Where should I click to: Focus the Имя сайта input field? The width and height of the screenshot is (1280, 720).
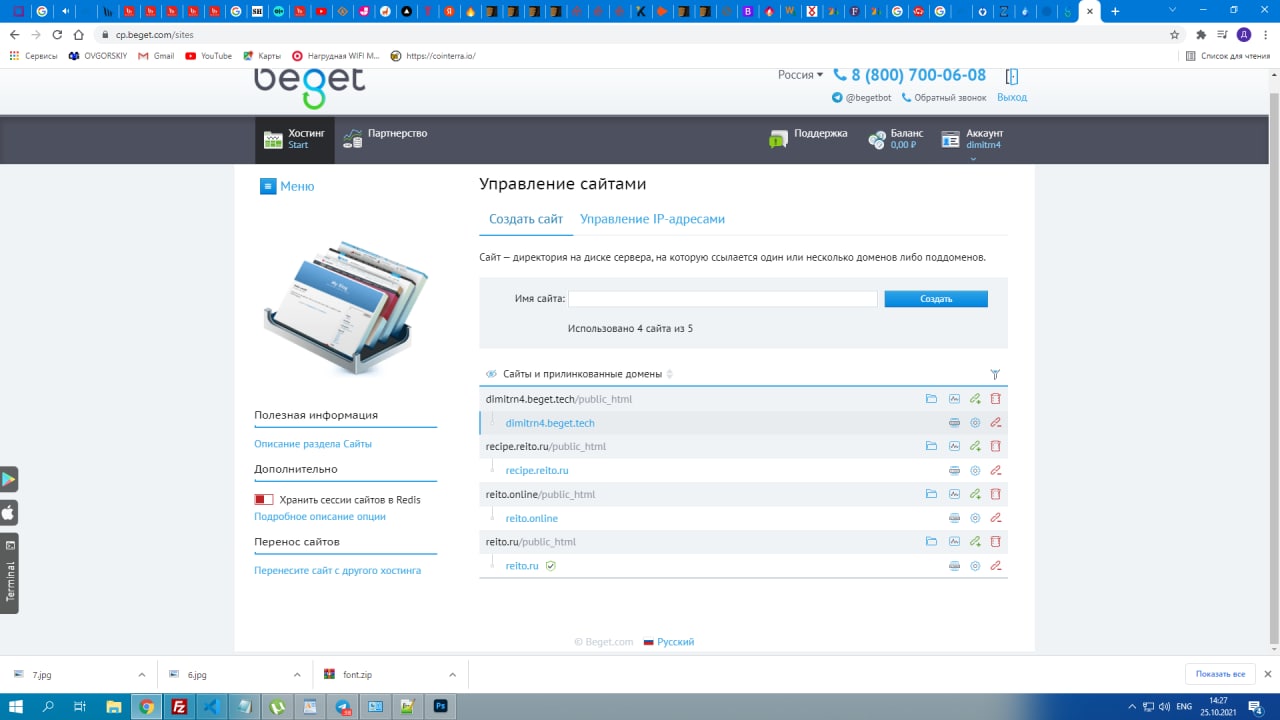pyautogui.click(x=722, y=299)
